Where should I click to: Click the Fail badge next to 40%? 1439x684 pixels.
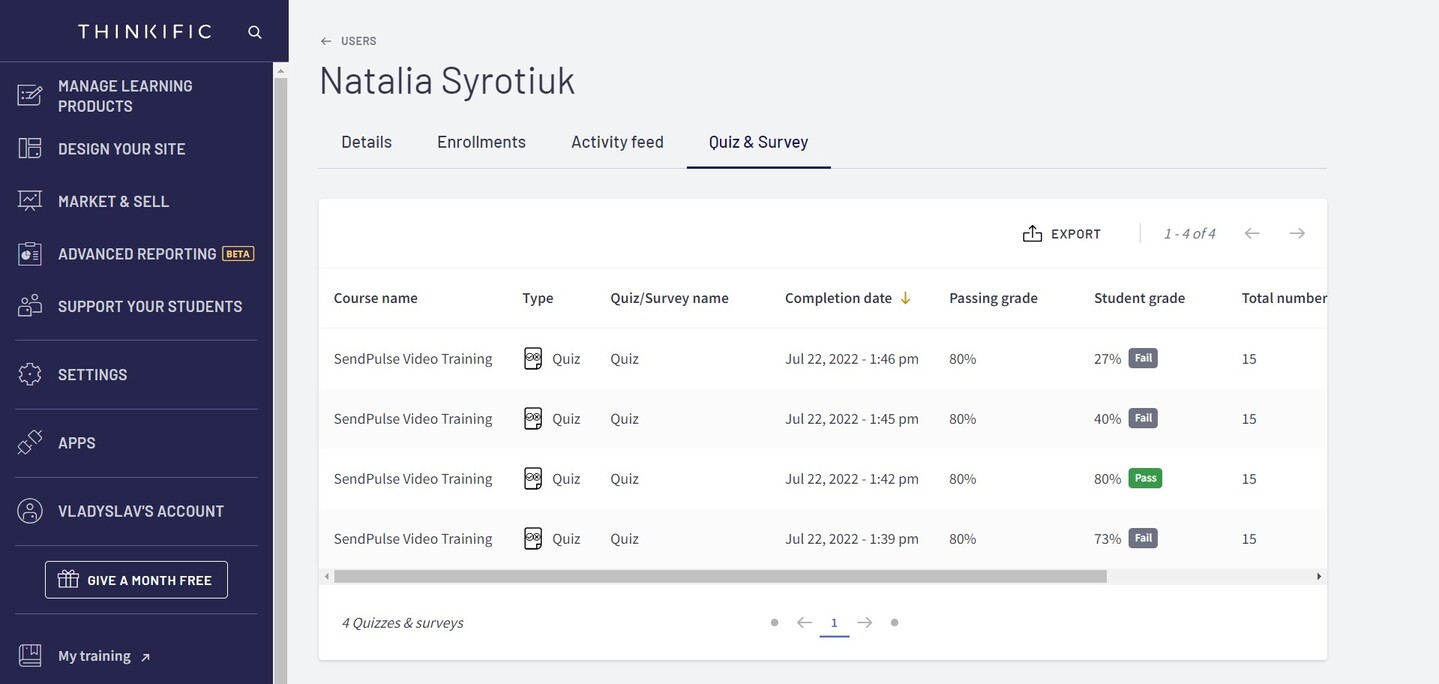1143,418
